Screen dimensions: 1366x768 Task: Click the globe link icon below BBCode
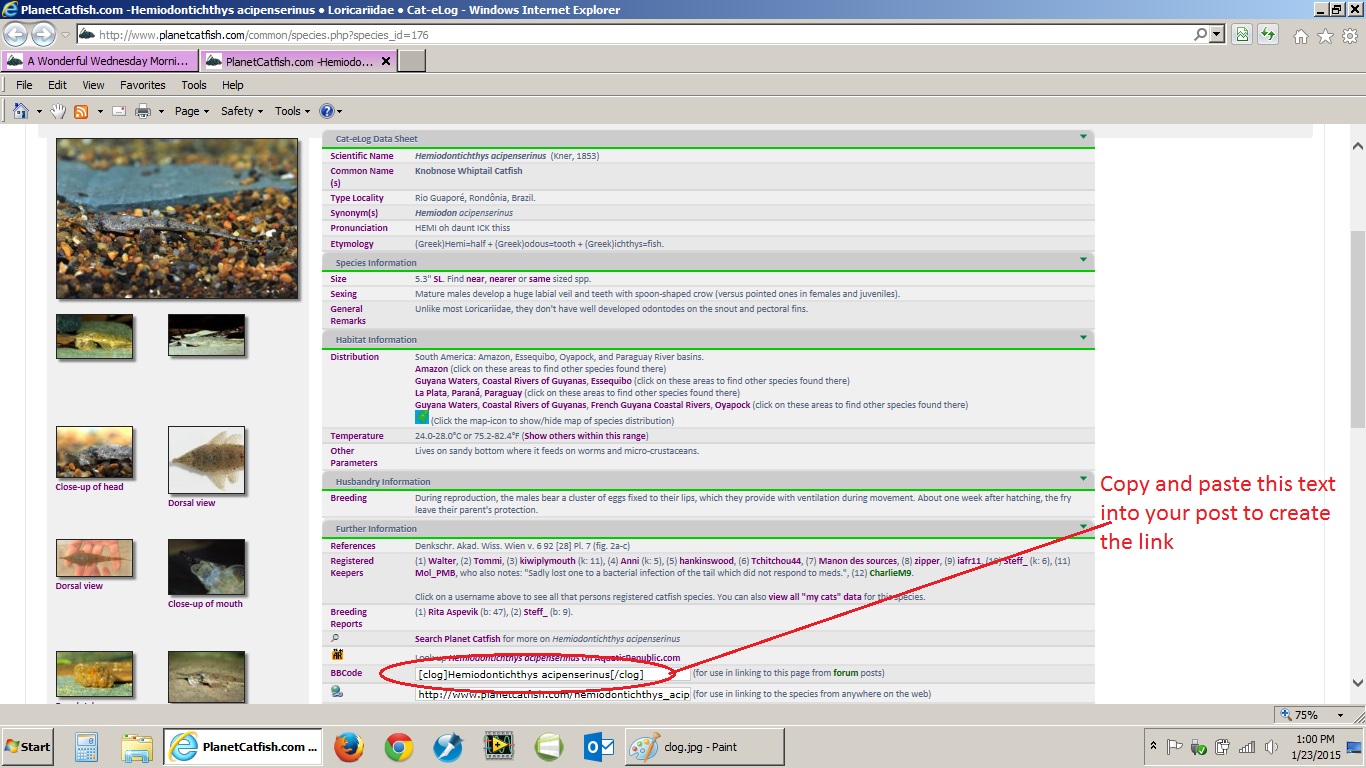(x=337, y=691)
